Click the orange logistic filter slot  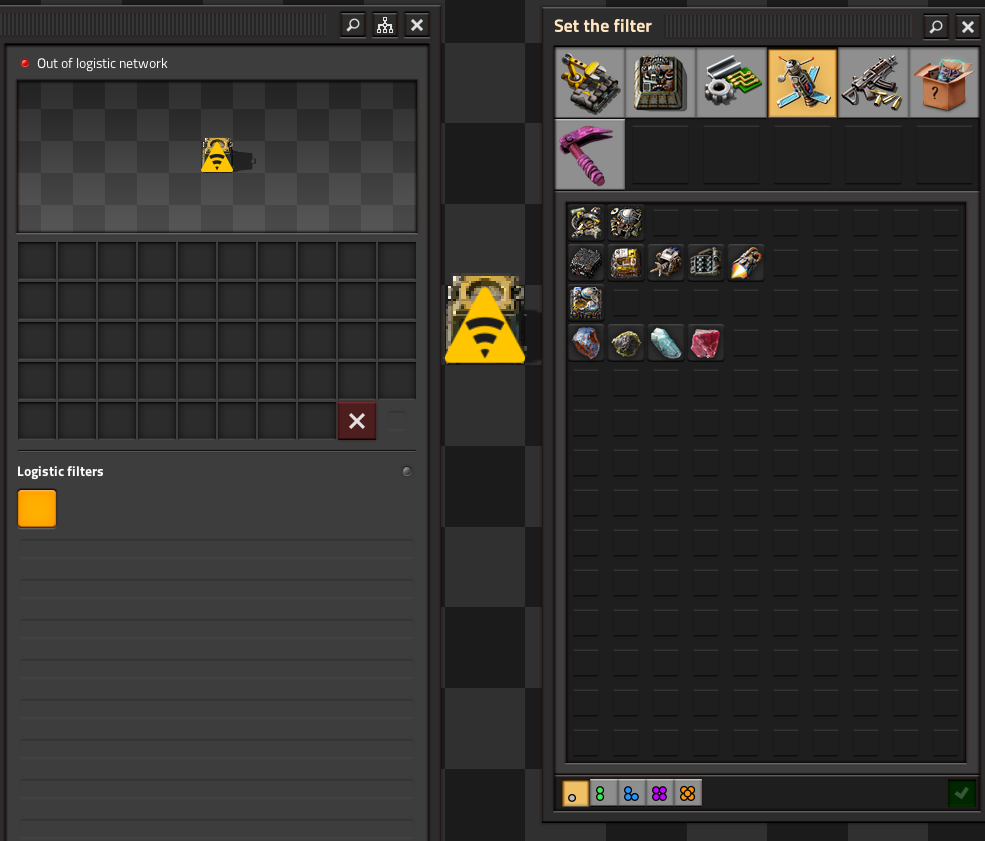[37, 508]
